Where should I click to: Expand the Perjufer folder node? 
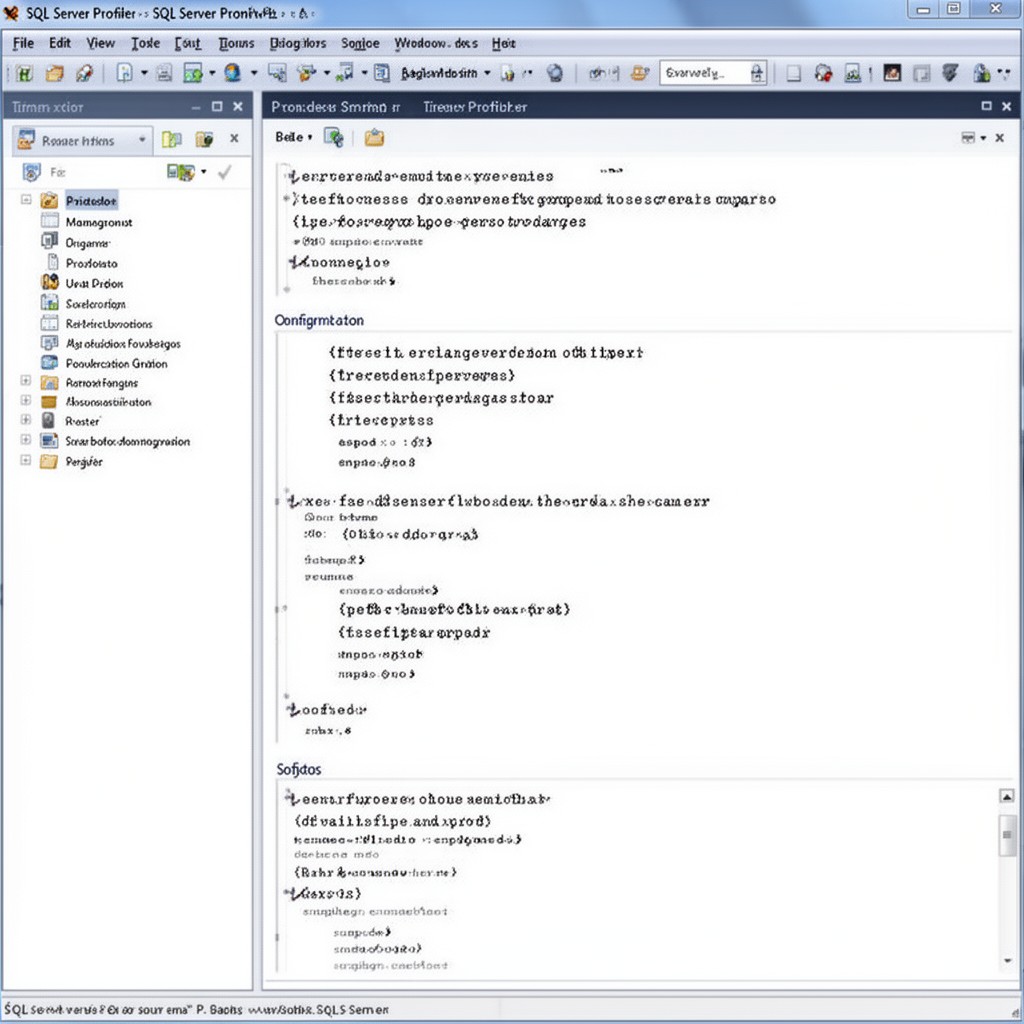(x=25, y=460)
